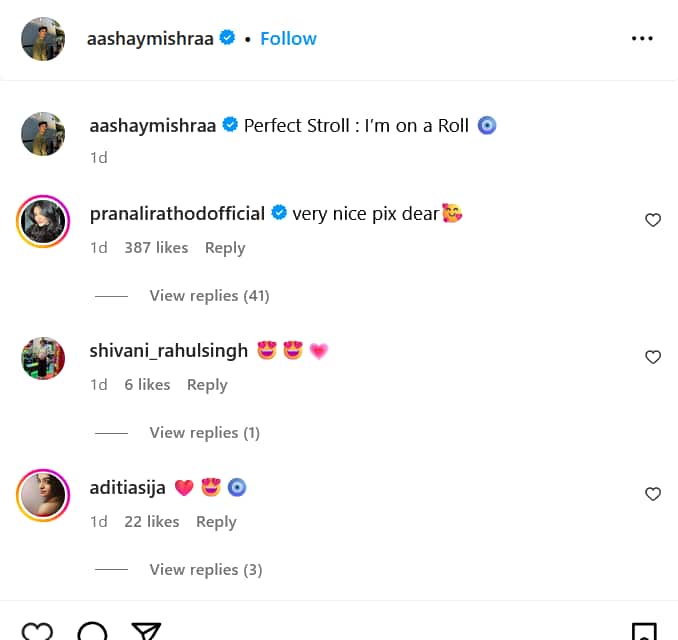Save post with the bookmark icon

[x=644, y=632]
